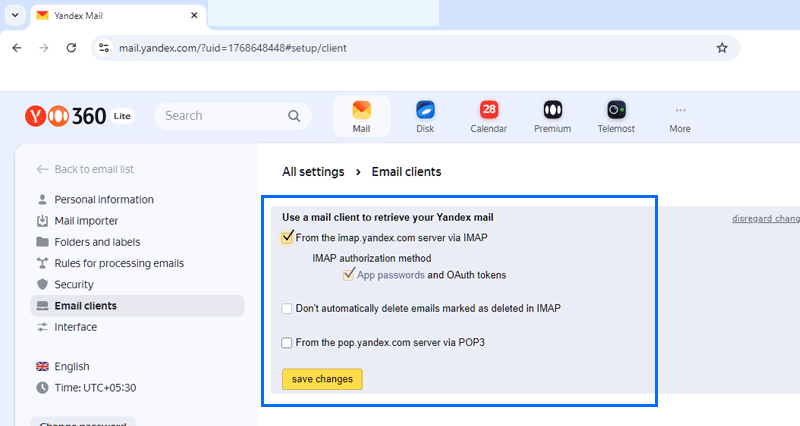The height and width of the screenshot is (426, 800).
Task: Toggle App passwords and OAuth tokens checkbox
Action: [348, 275]
